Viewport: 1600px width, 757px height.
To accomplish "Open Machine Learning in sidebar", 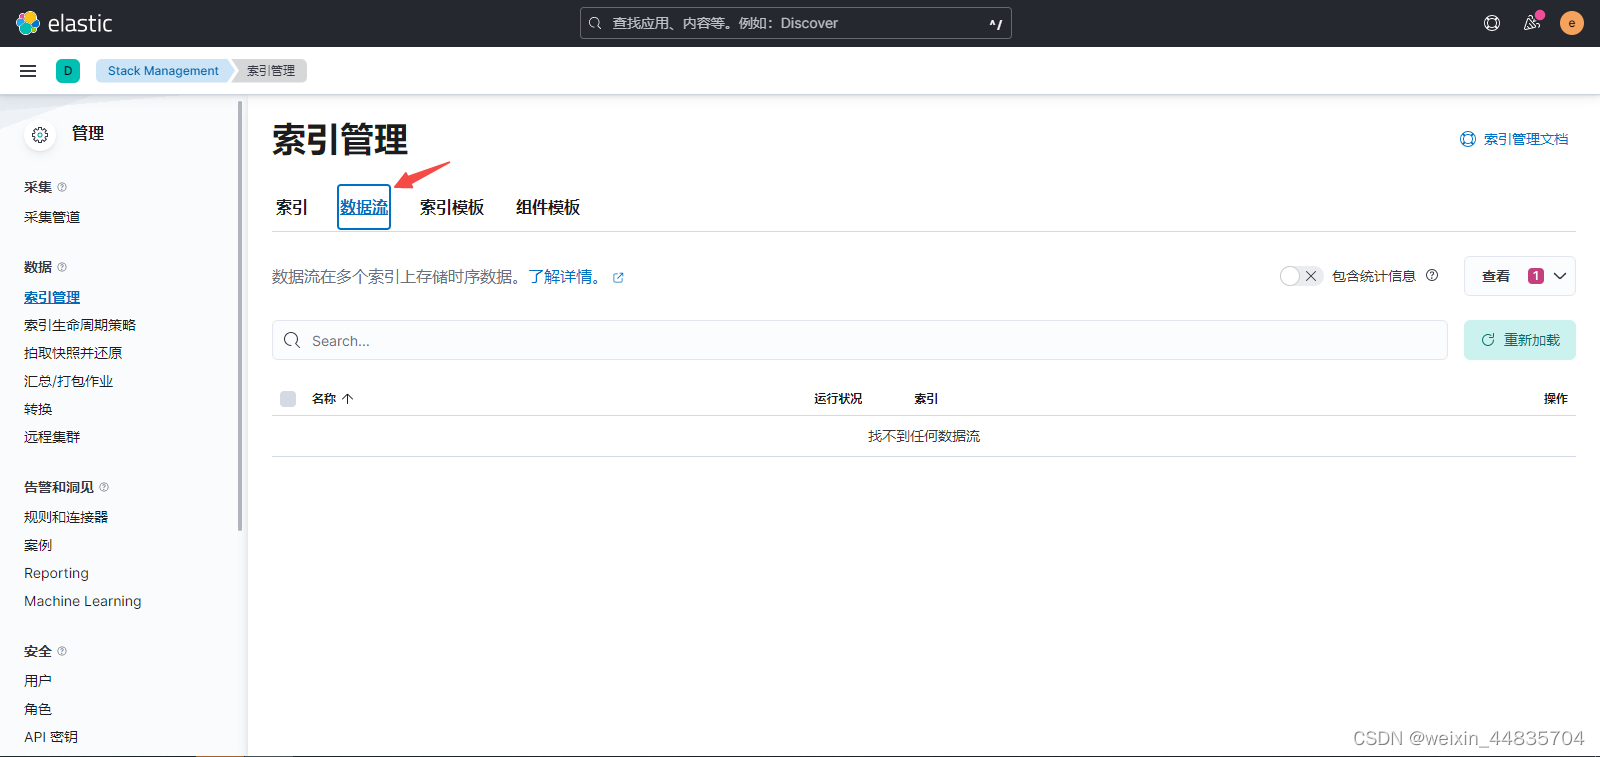I will (x=83, y=601).
